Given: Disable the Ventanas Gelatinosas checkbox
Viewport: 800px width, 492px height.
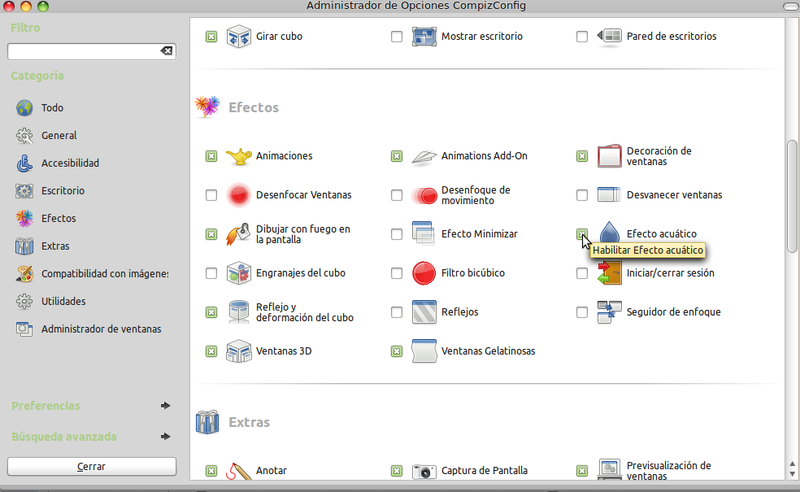Looking at the screenshot, I should point(397,351).
